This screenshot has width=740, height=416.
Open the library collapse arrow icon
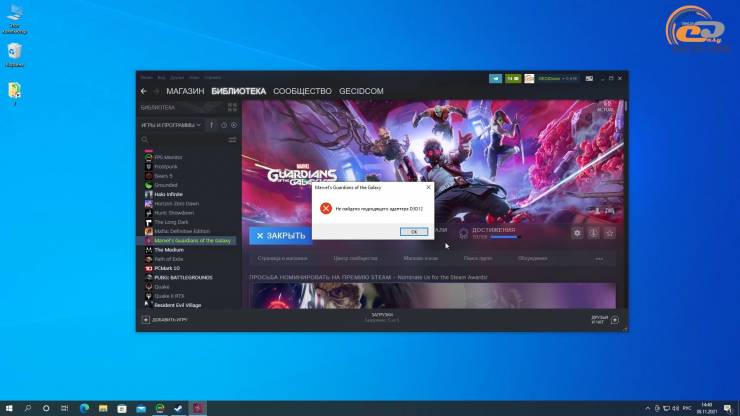coord(211,125)
